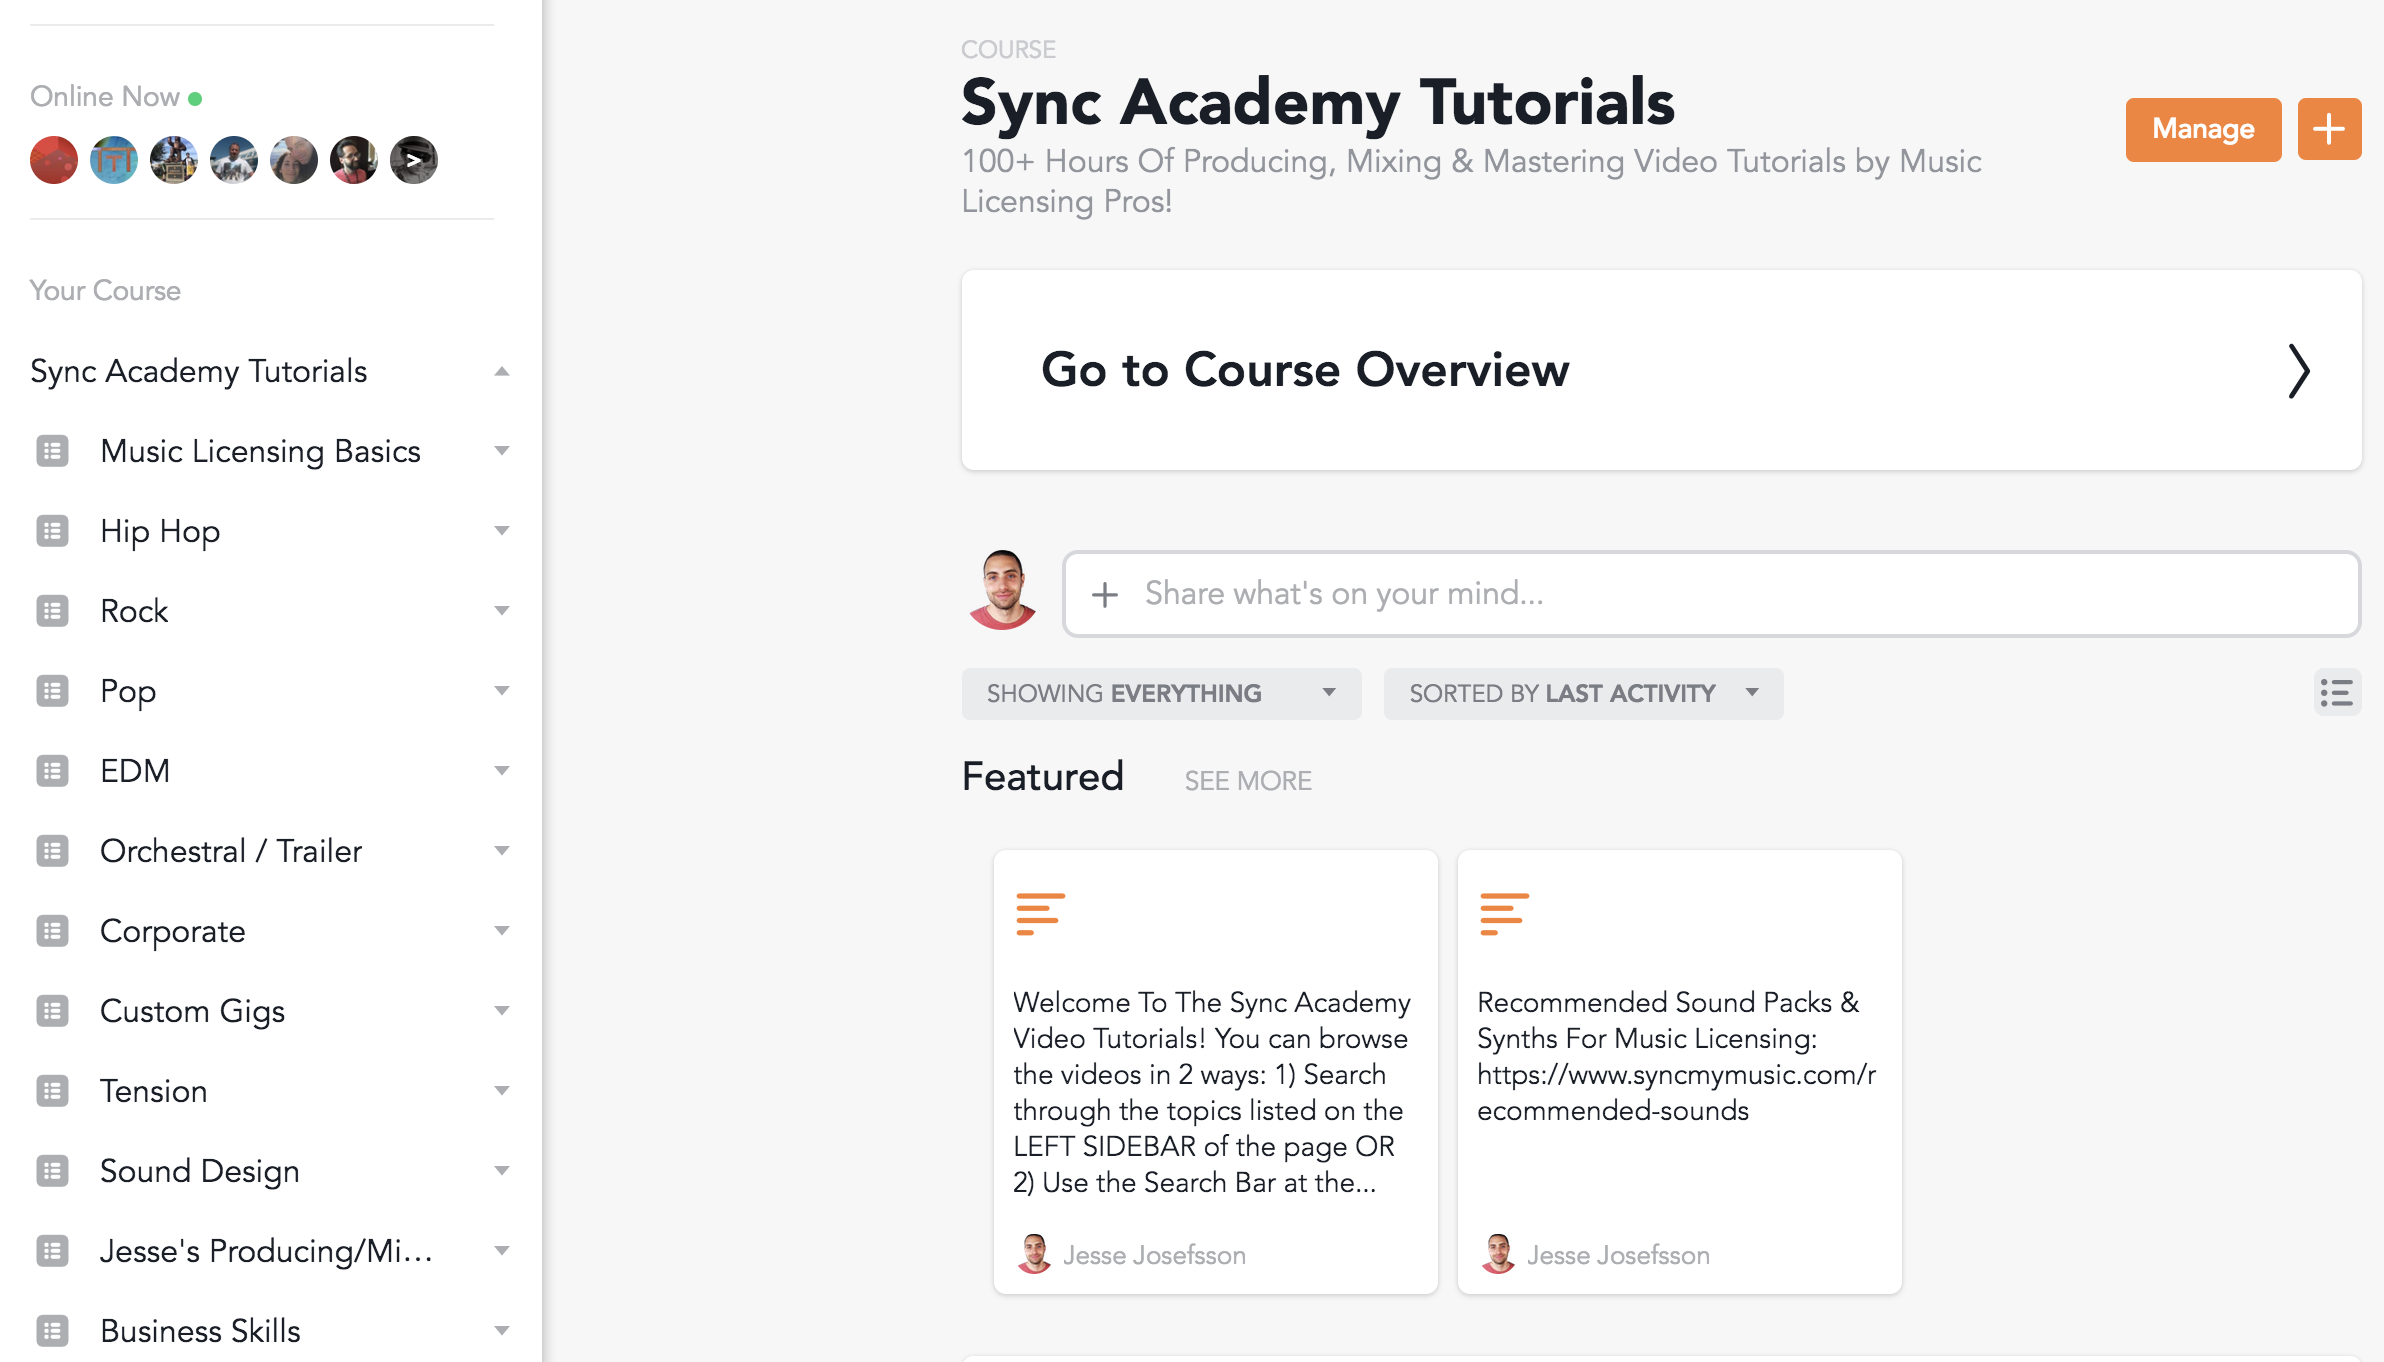Click the list icon beside Business Skills
Viewport: 2384px width, 1362px height.
53,1331
